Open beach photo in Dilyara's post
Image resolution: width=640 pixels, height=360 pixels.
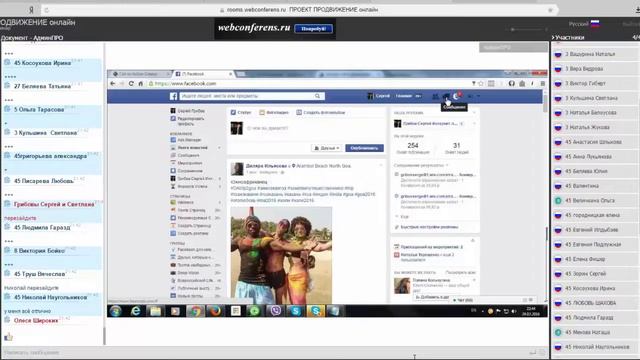(281, 255)
